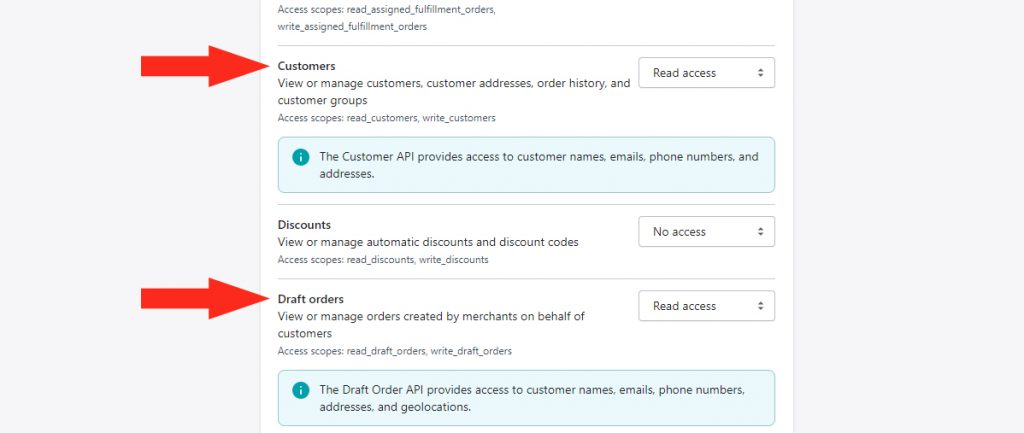Screen dimensions: 1024x433
Task: Click the info icon in Draft Order API notice
Action: point(300,391)
